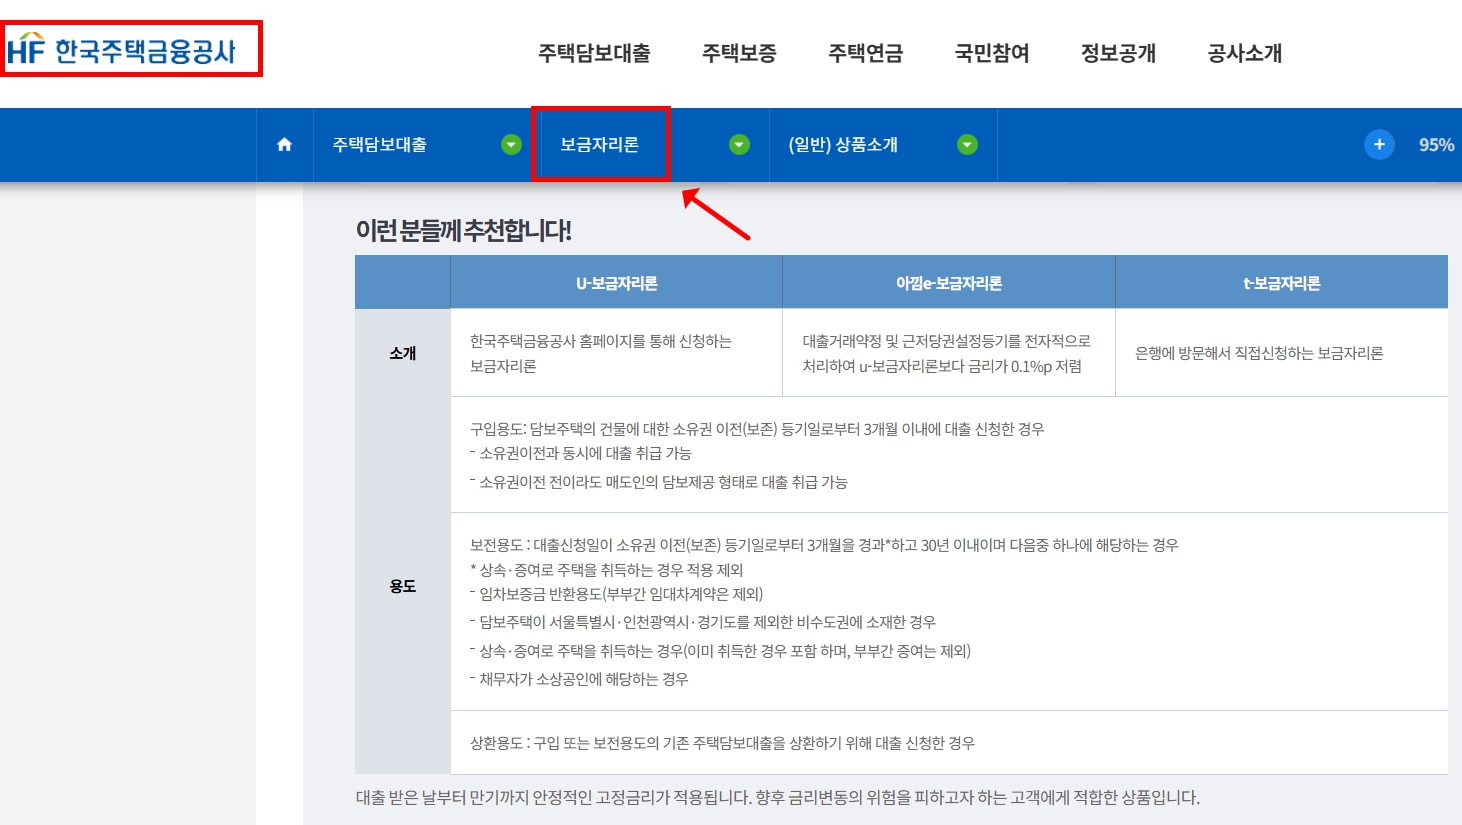Click the 95% zoom level text

click(x=1436, y=145)
